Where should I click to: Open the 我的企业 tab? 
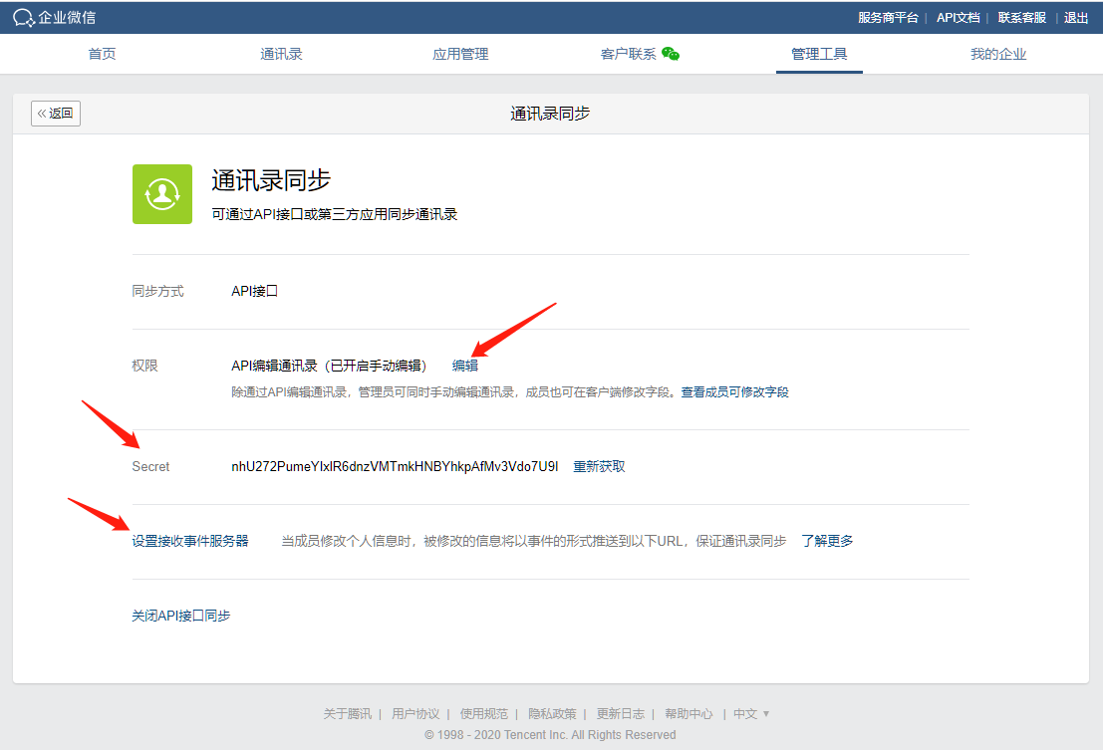pyautogui.click(x=999, y=54)
